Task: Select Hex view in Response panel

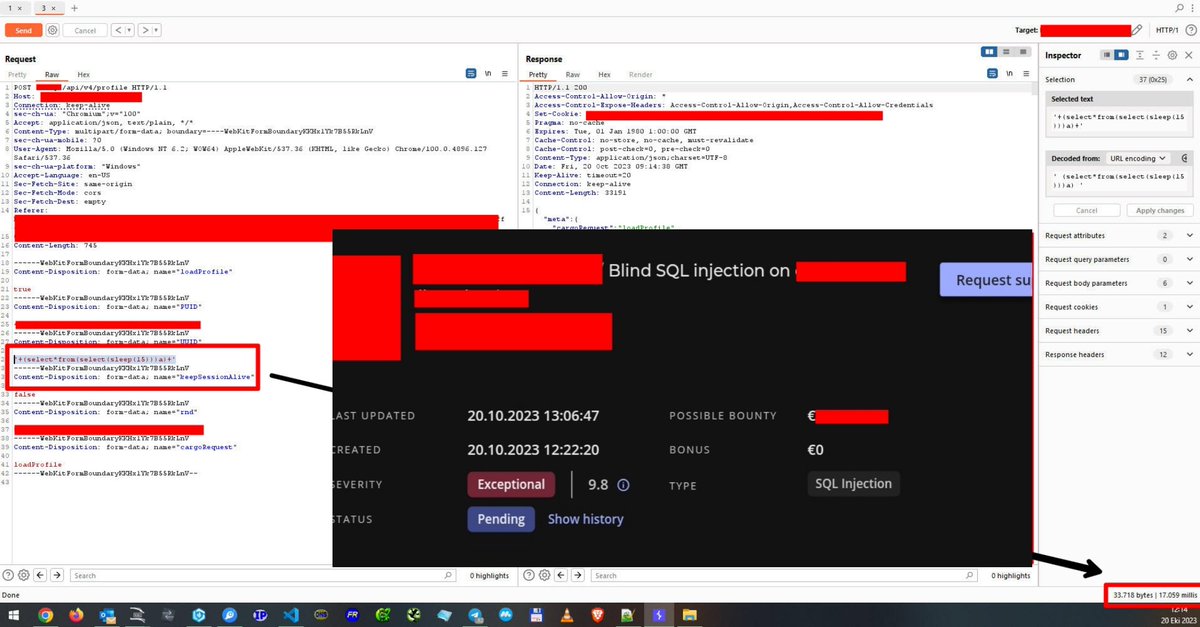Action: pos(604,75)
